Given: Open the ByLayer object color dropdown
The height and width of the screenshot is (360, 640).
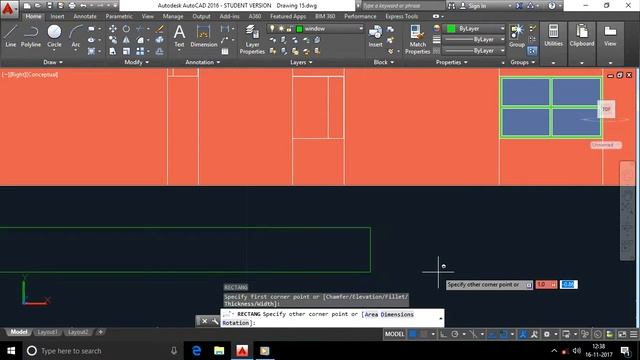Looking at the screenshot, I should click(502, 29).
